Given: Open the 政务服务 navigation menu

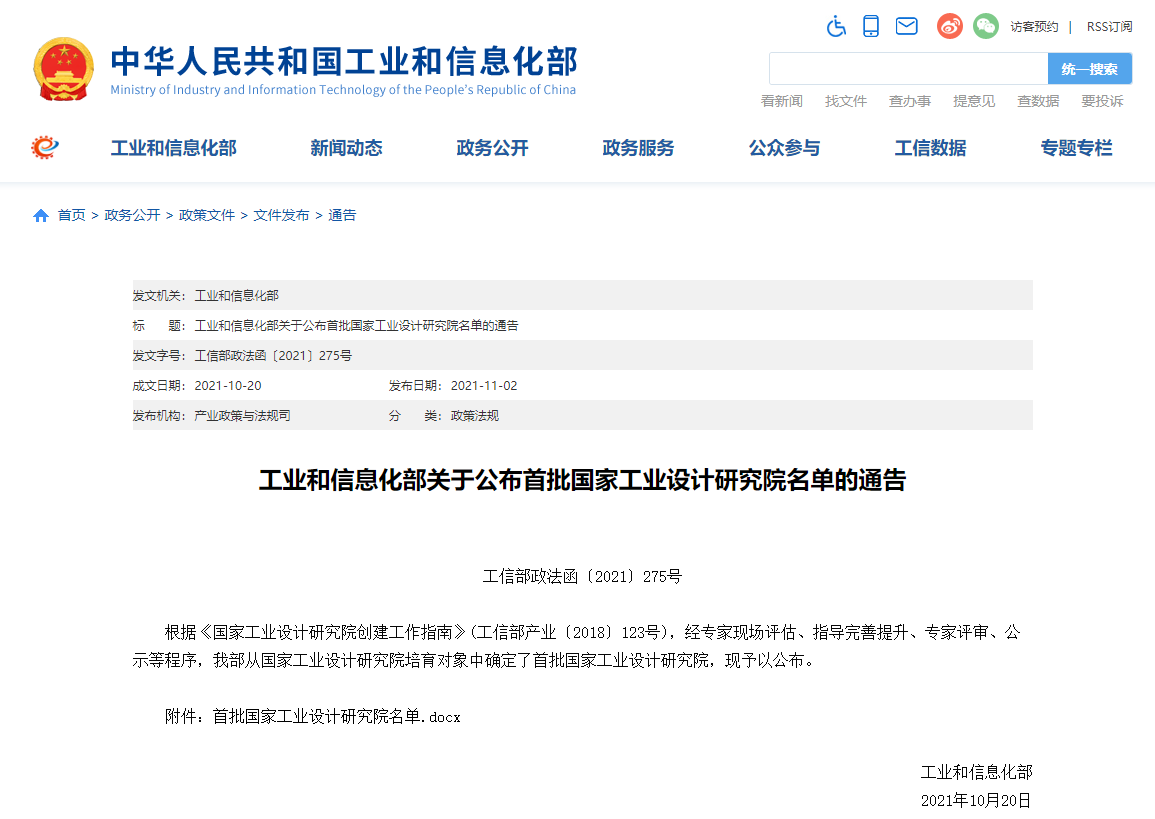Looking at the screenshot, I should pos(638,148).
